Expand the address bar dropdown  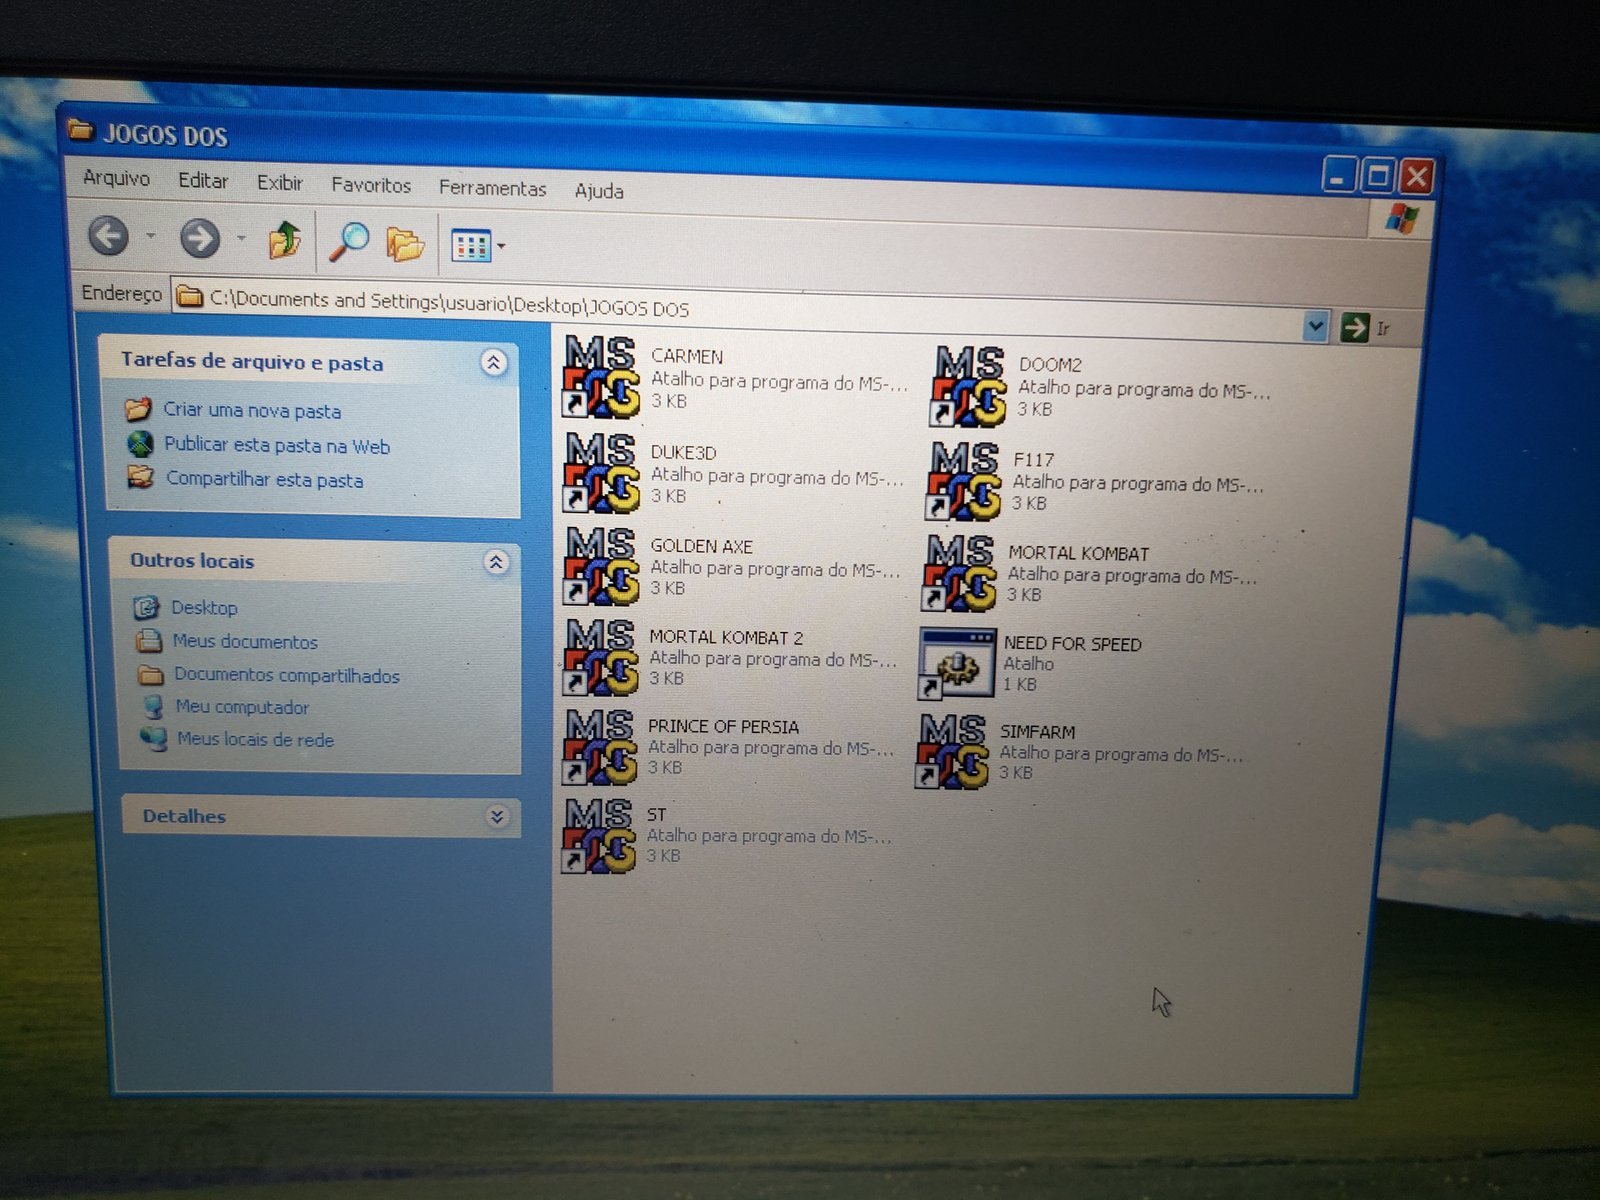click(1316, 326)
